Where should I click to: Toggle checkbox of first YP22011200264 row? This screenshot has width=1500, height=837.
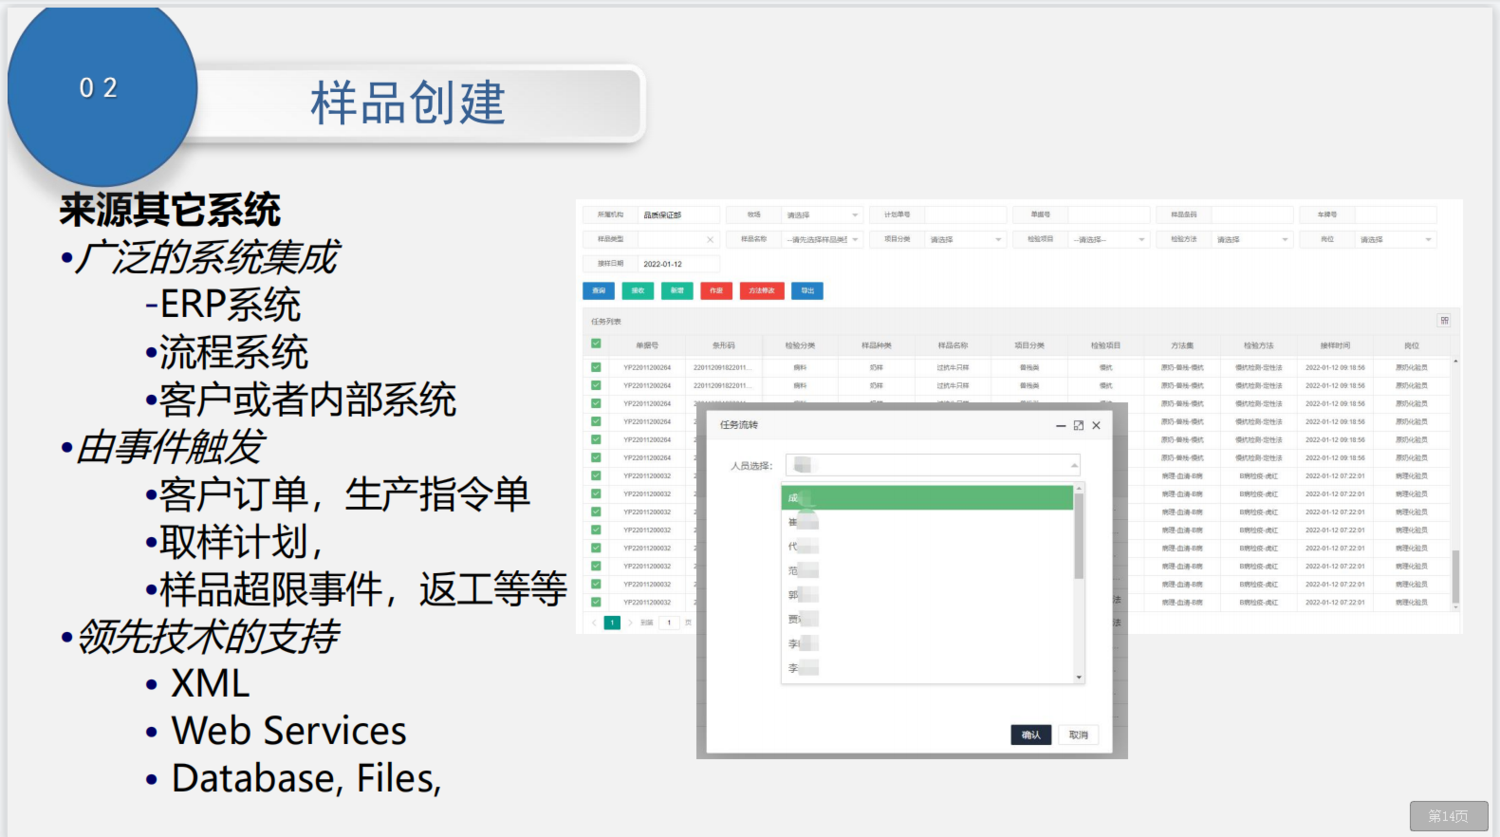(596, 367)
